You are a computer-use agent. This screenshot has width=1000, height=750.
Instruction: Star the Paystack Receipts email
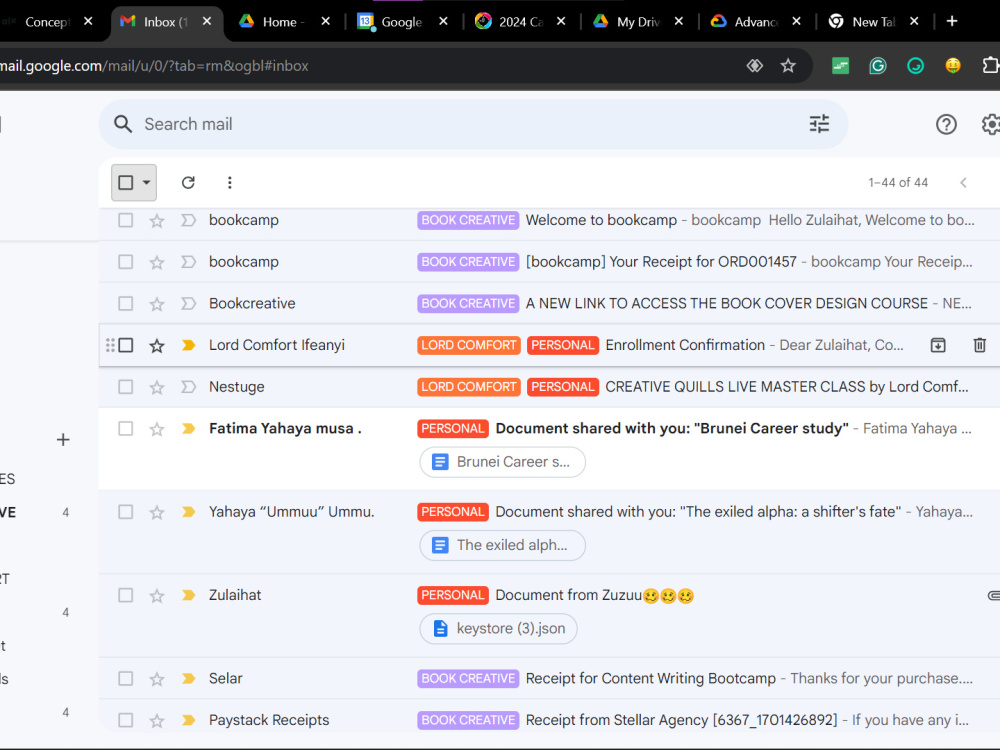(157, 721)
